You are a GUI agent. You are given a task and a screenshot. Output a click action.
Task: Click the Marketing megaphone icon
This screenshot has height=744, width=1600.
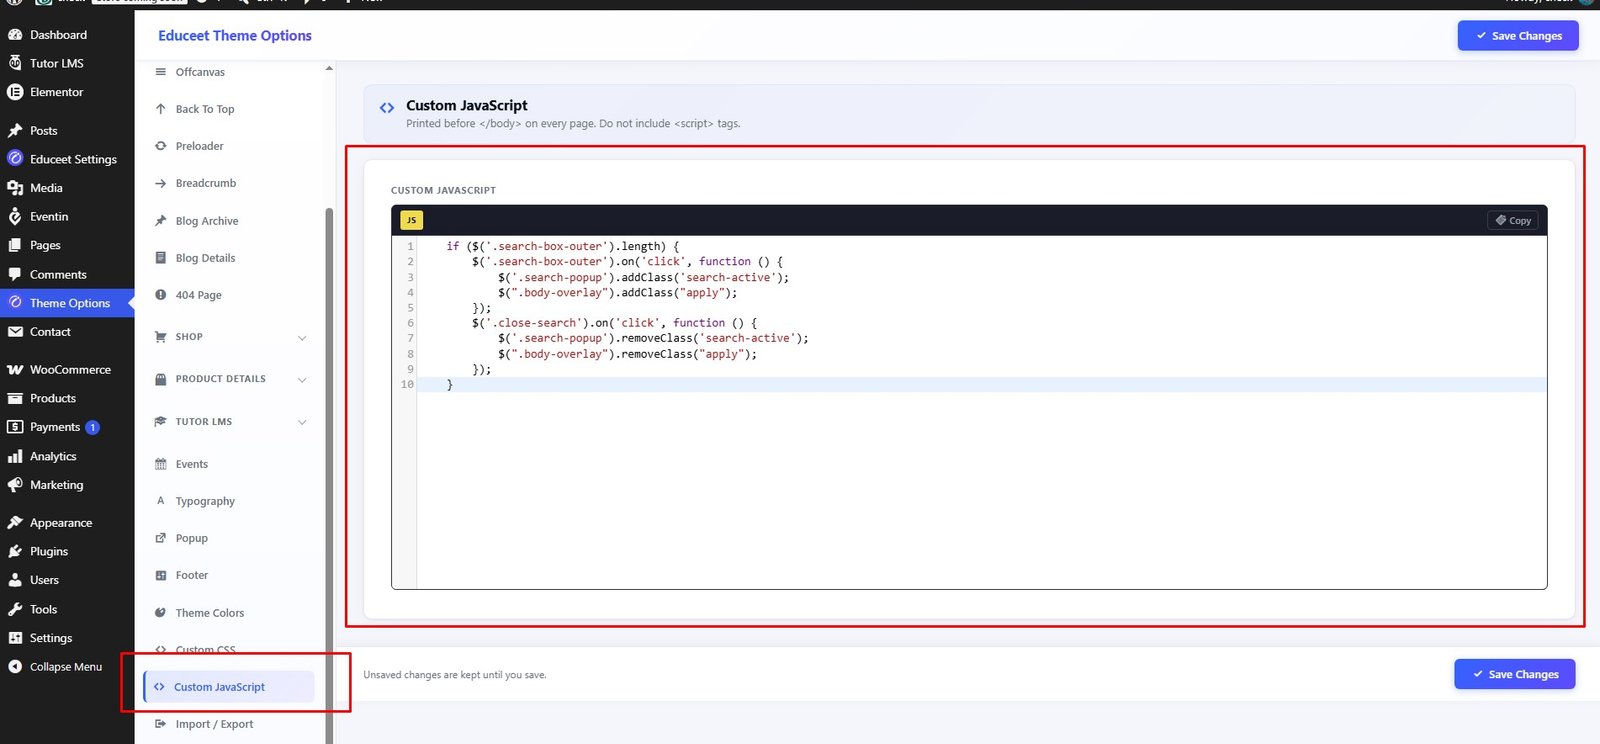[x=15, y=485]
